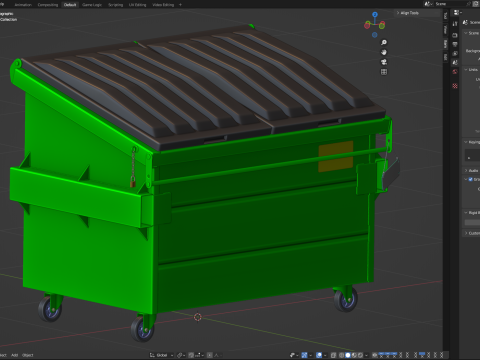Expand the Align Tools panel

click(x=408, y=13)
